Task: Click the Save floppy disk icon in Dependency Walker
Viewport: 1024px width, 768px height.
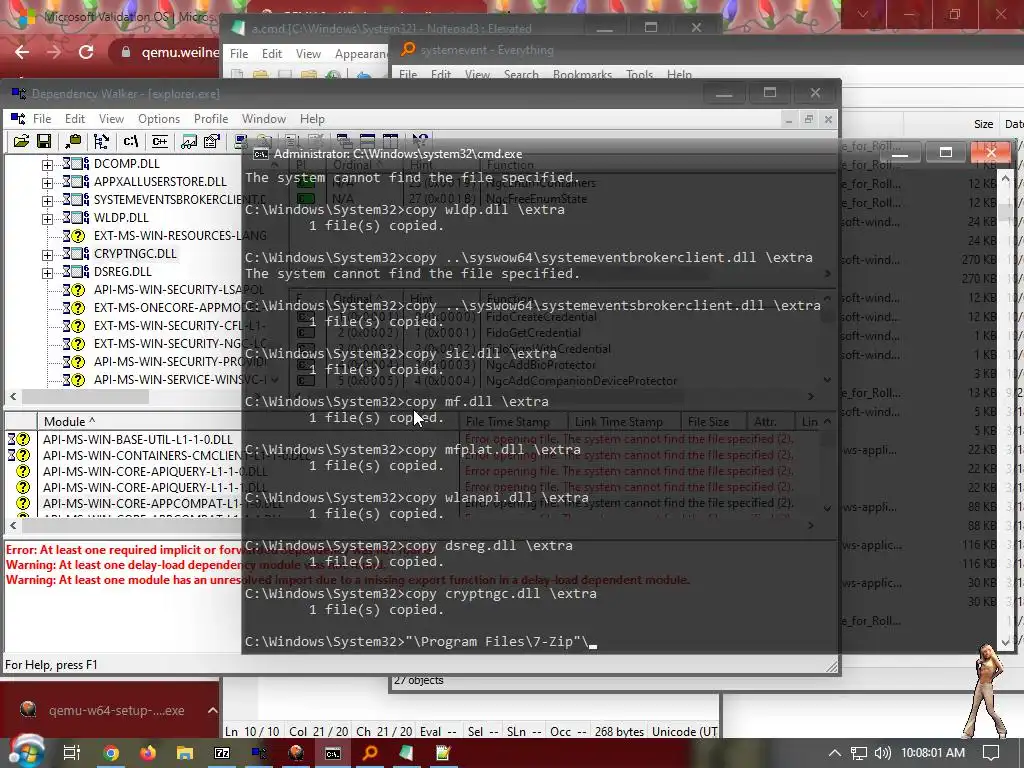Action: [44, 141]
